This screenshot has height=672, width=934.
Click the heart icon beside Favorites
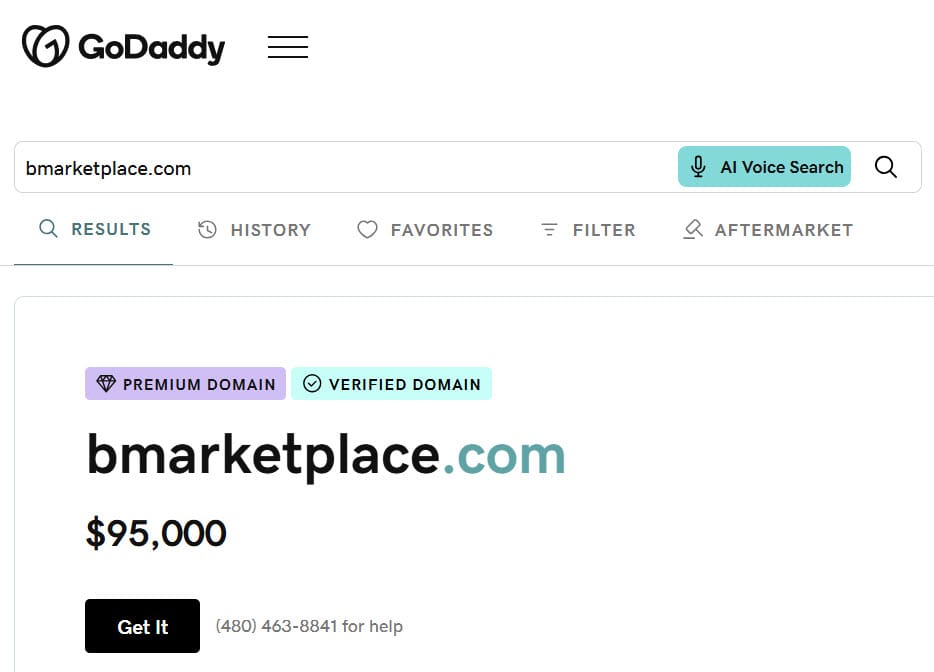coord(367,230)
